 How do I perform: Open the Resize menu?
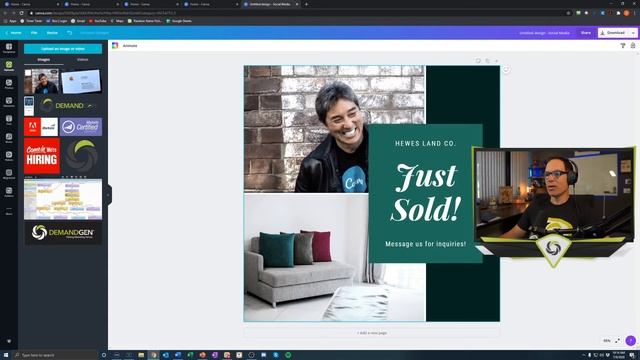click(x=52, y=33)
